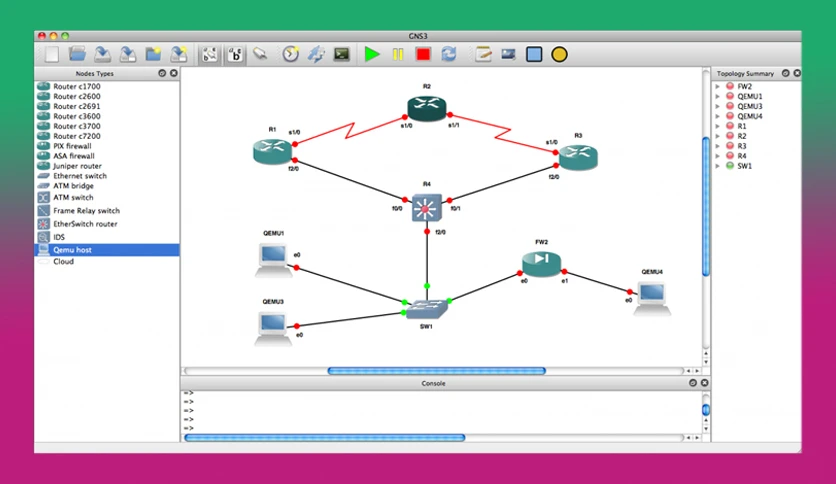Select Router c7200 node type
Screen dimensions: 836x484
click(x=107, y=136)
